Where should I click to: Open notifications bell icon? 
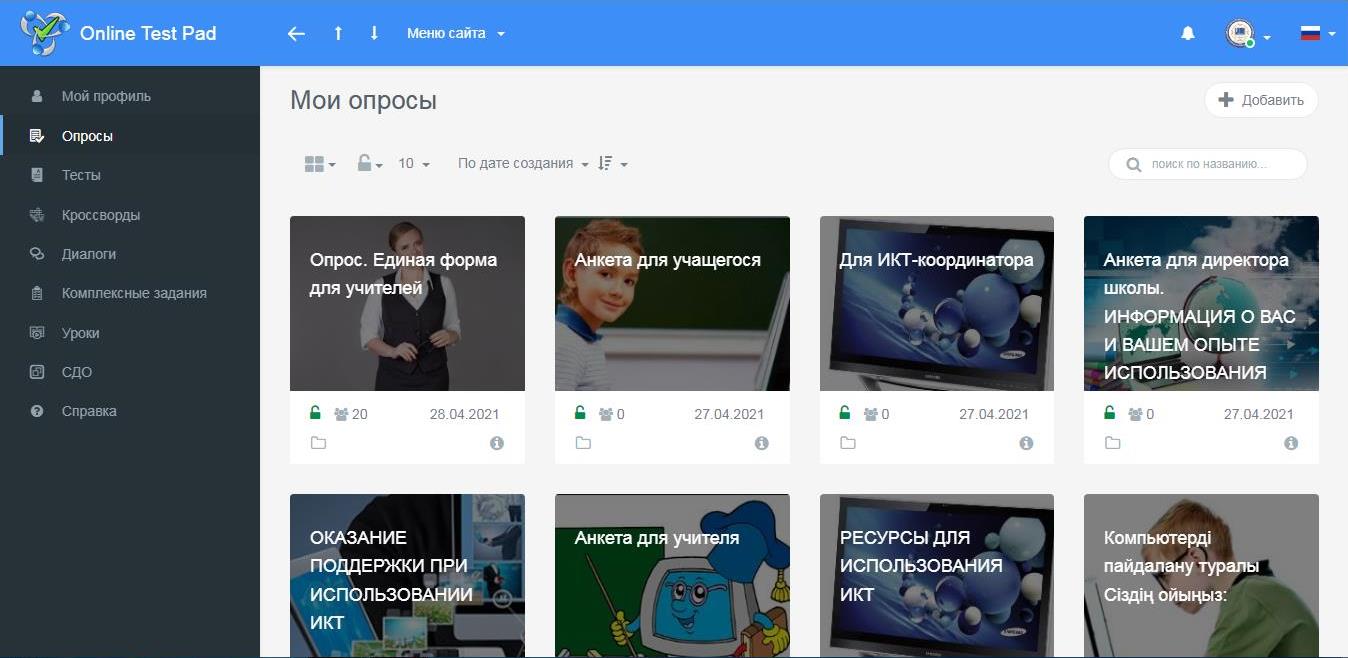[x=1188, y=34]
